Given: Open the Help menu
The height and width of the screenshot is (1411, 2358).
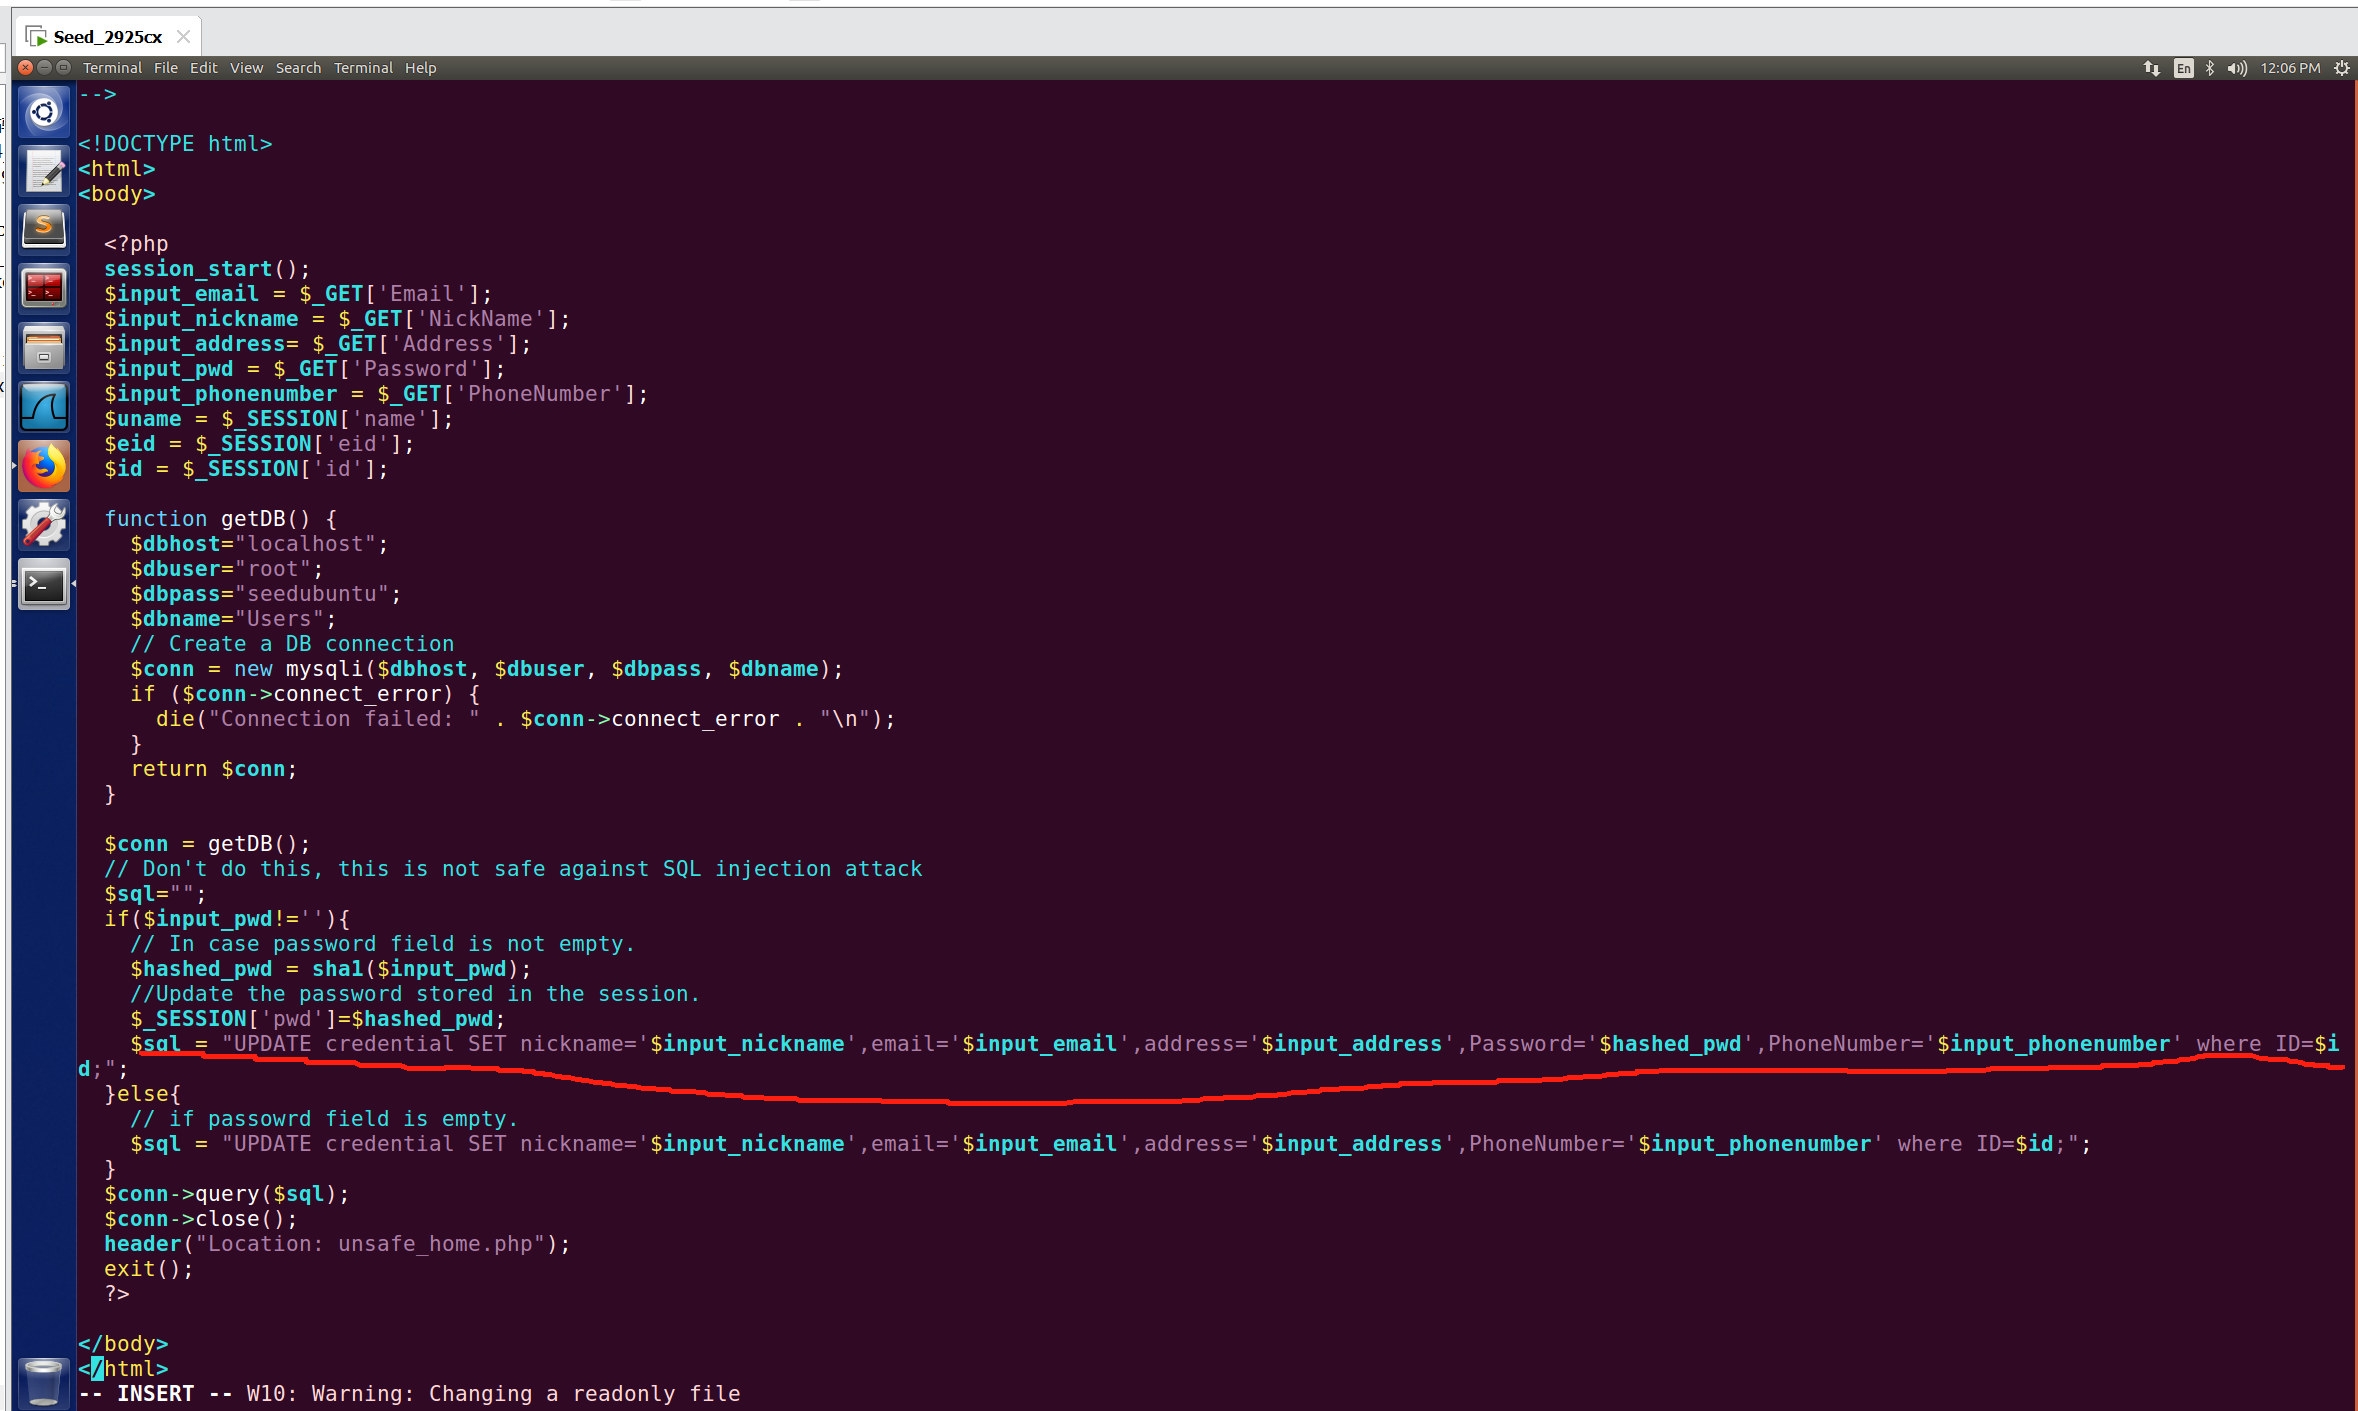Looking at the screenshot, I should point(420,68).
